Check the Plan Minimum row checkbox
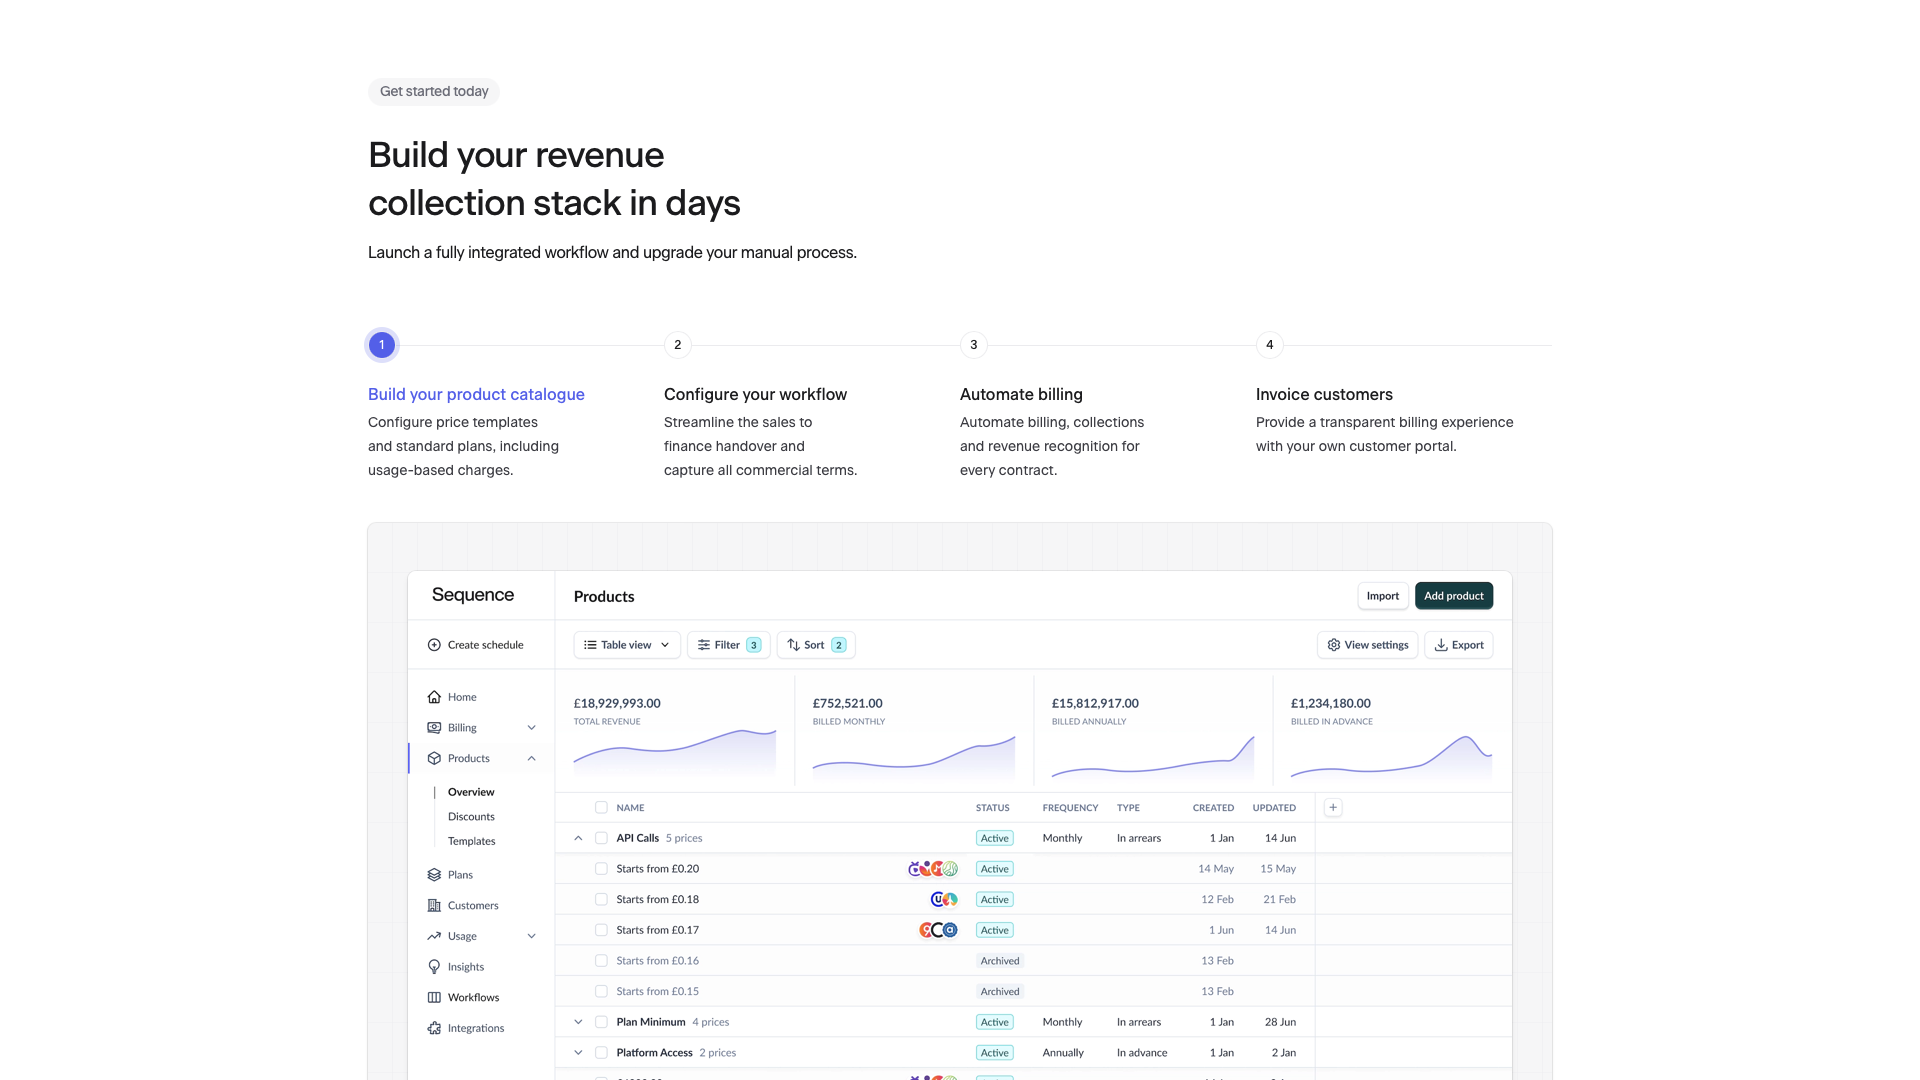The height and width of the screenshot is (1080, 1920). pos(601,1022)
